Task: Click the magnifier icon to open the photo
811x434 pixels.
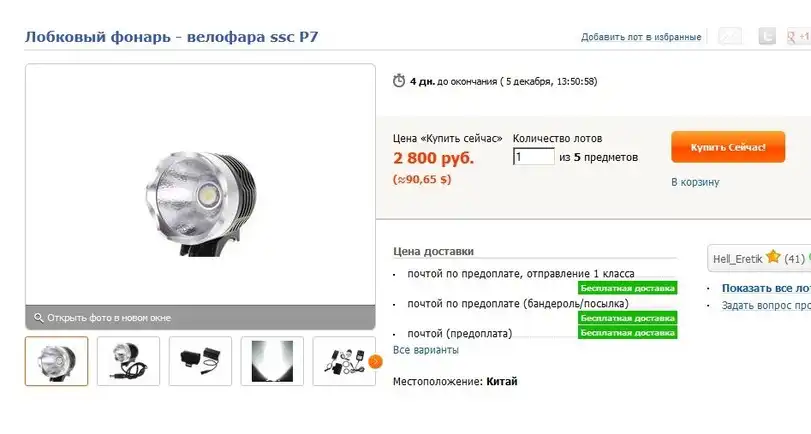Action: point(38,317)
